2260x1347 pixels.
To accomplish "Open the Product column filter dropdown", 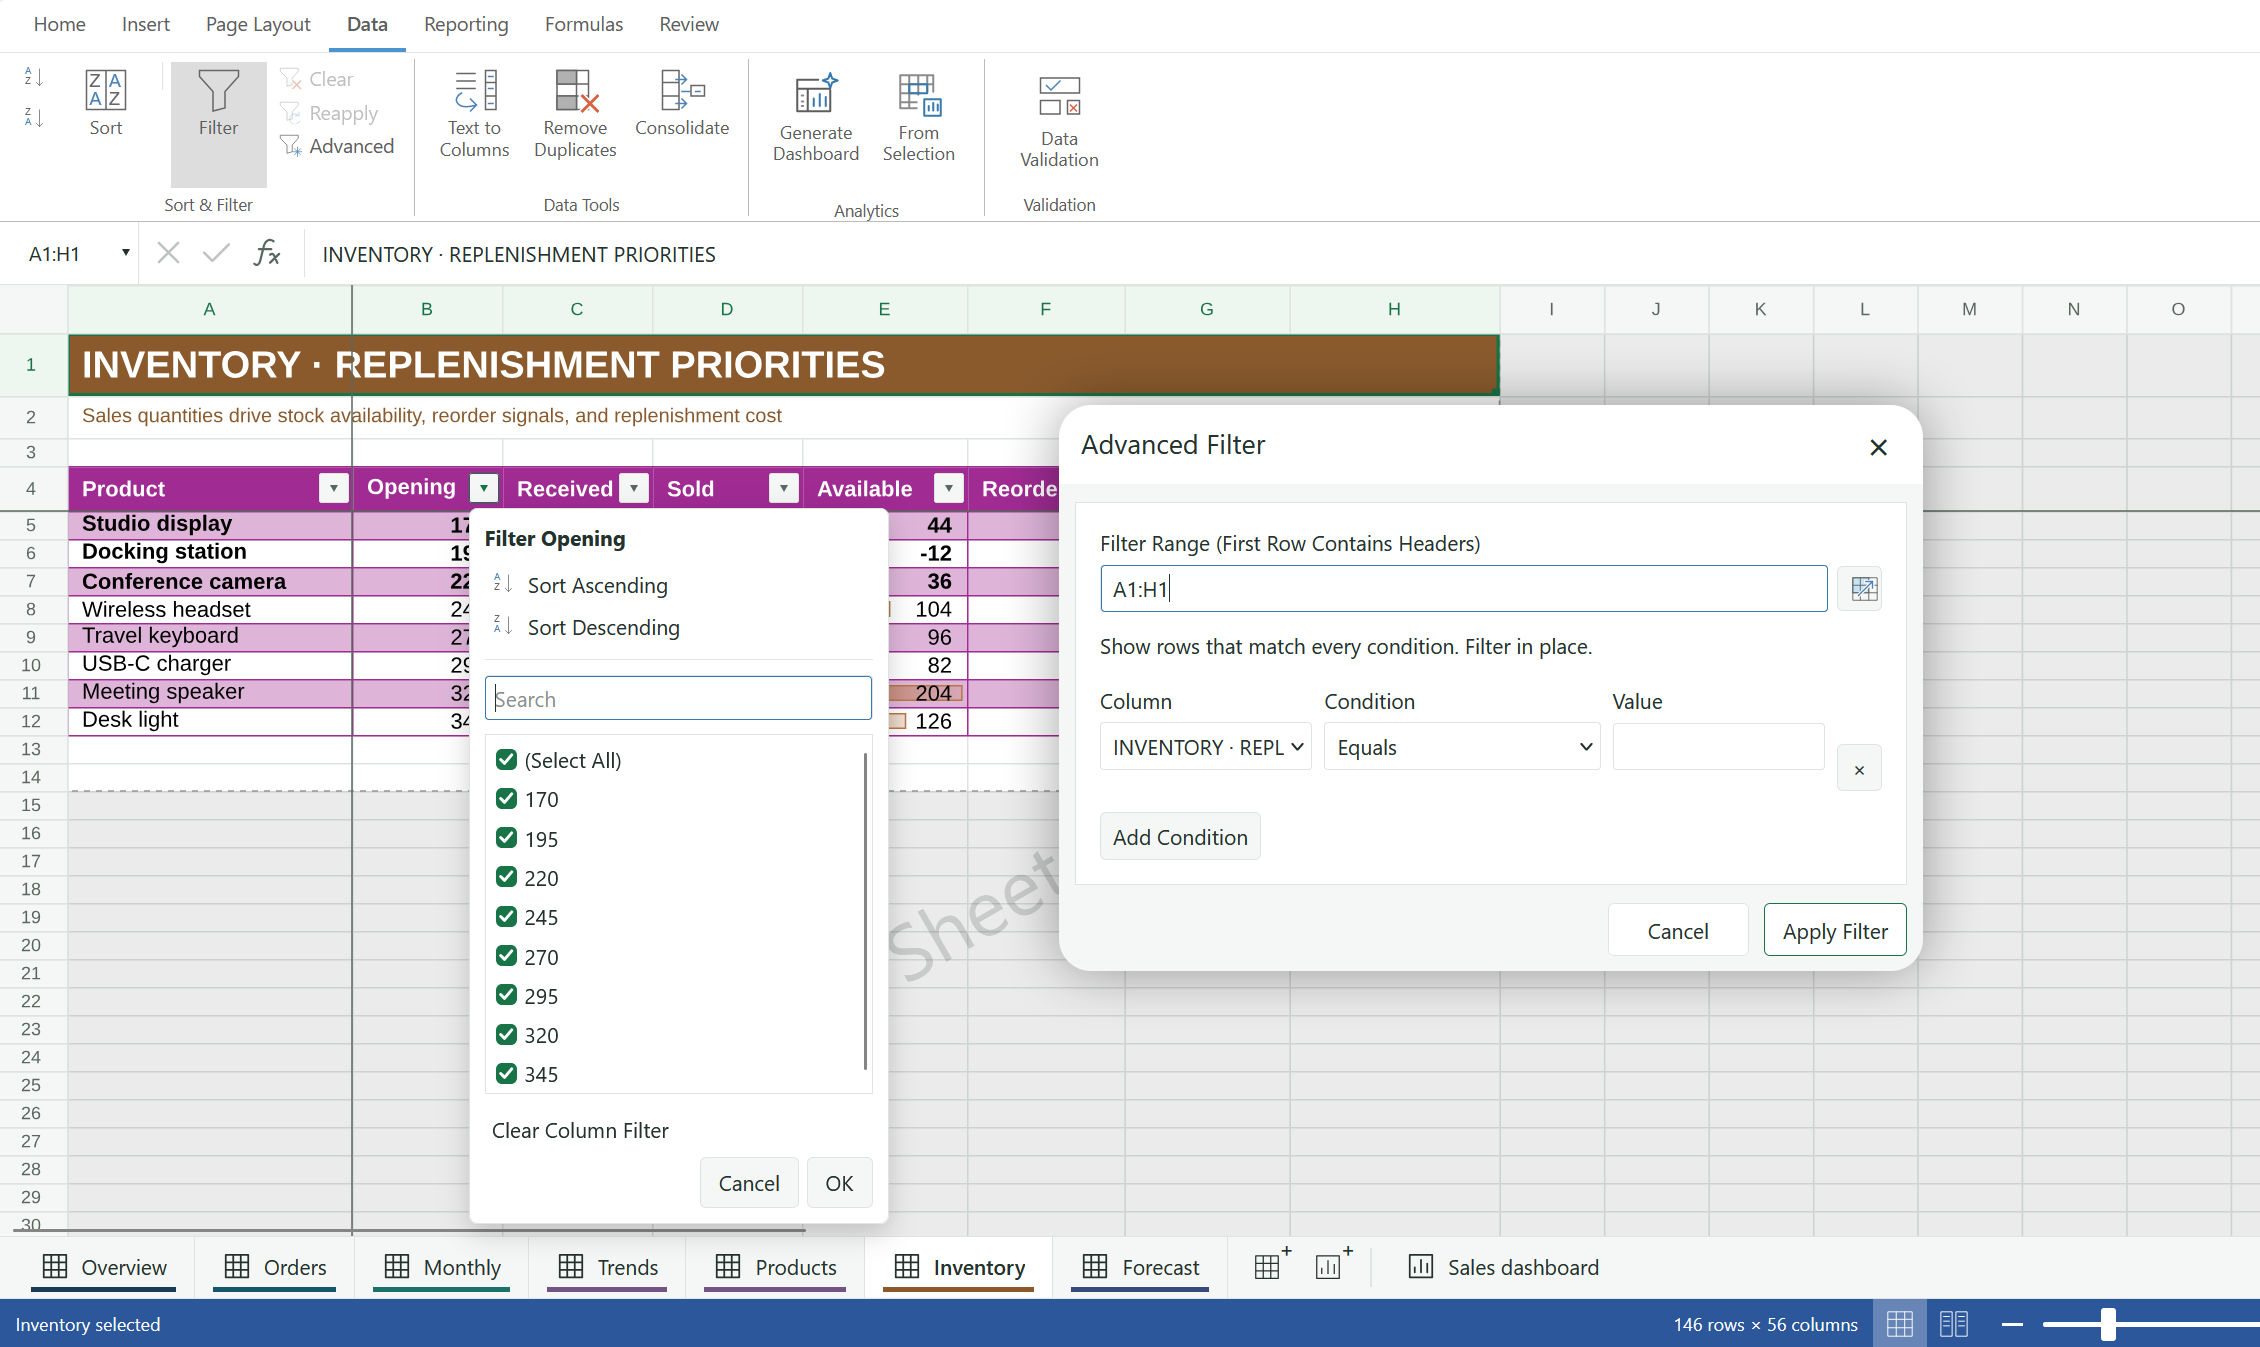I will [333, 488].
